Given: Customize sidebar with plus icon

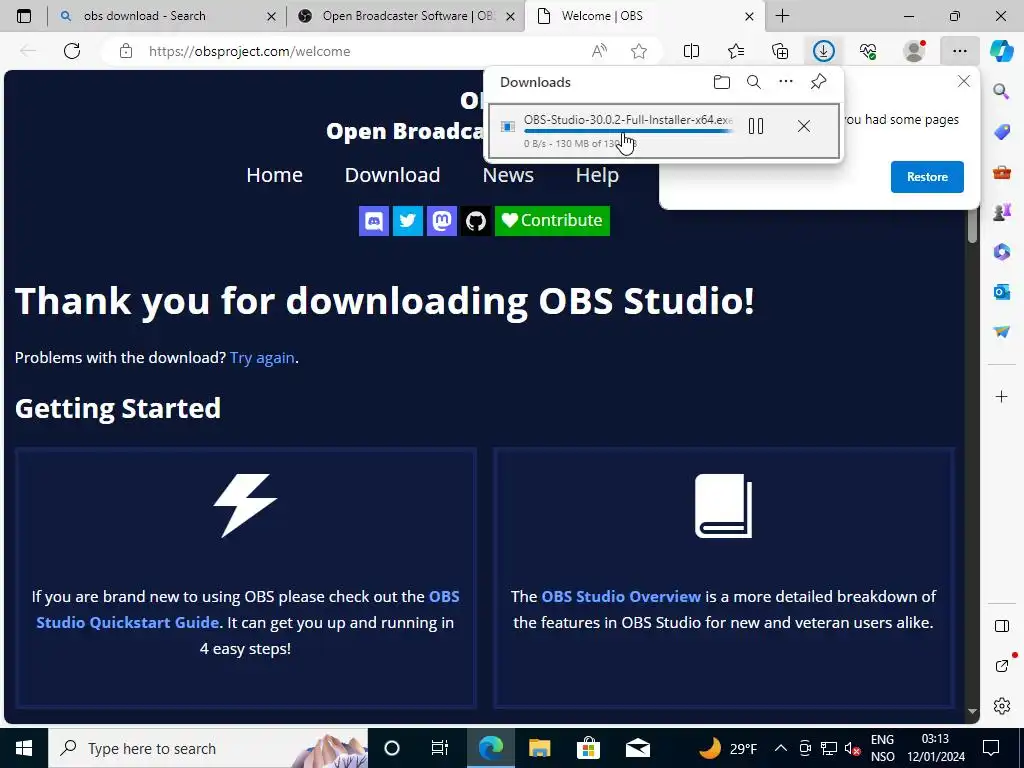Looking at the screenshot, I should click(x=1001, y=396).
